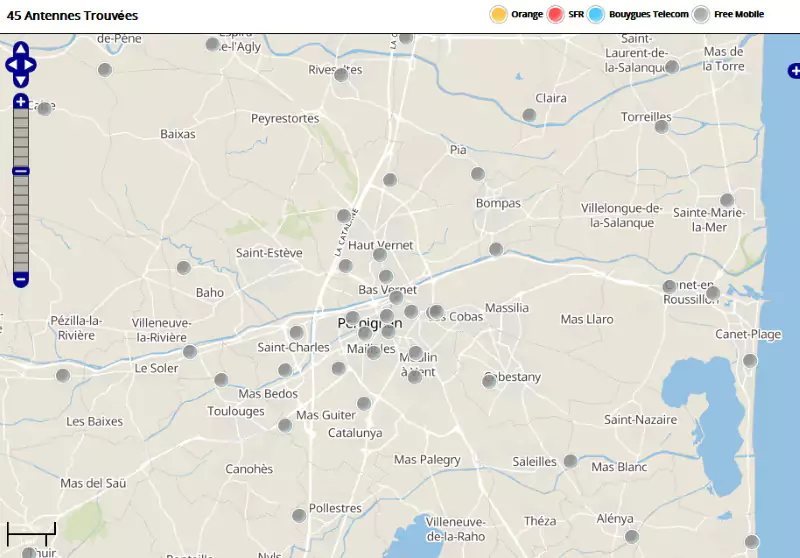Click the antenna marker near Pollestres
The height and width of the screenshot is (558, 800).
coord(299,516)
